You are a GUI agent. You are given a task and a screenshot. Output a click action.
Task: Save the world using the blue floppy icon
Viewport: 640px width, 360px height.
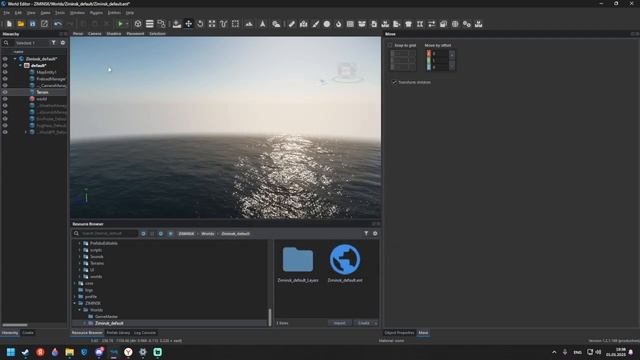[x=32, y=24]
